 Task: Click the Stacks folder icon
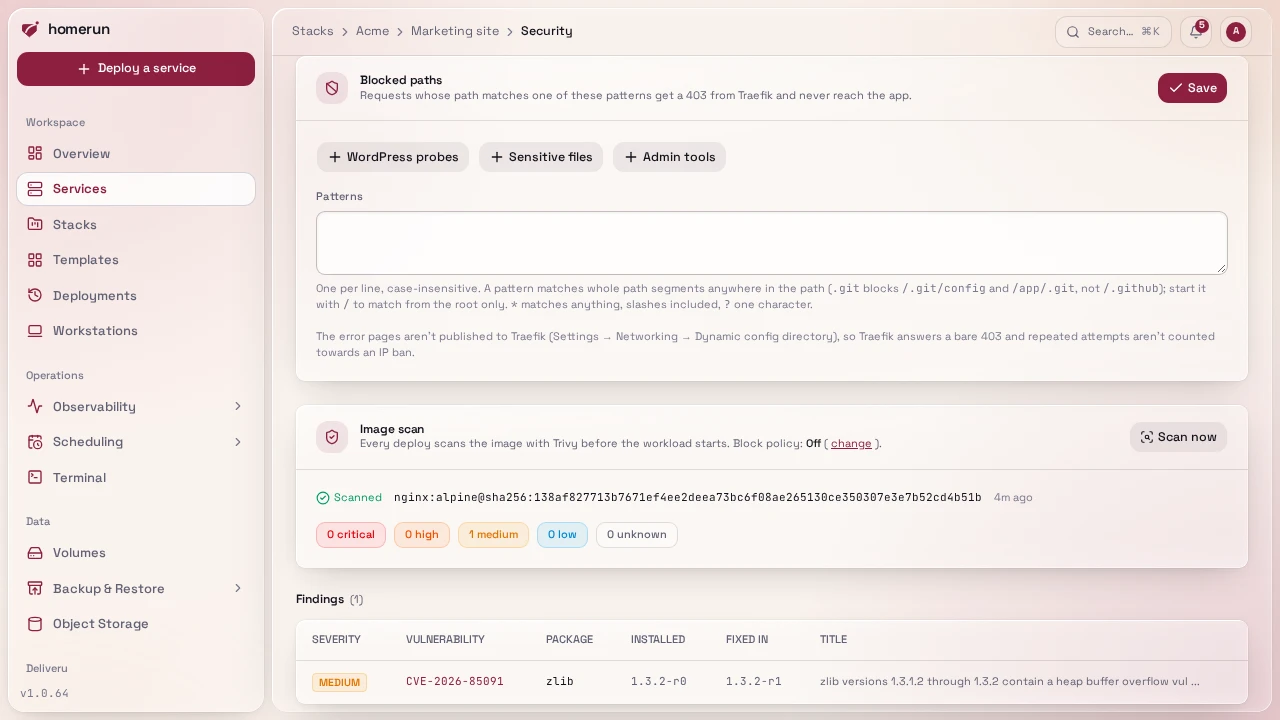tap(35, 225)
